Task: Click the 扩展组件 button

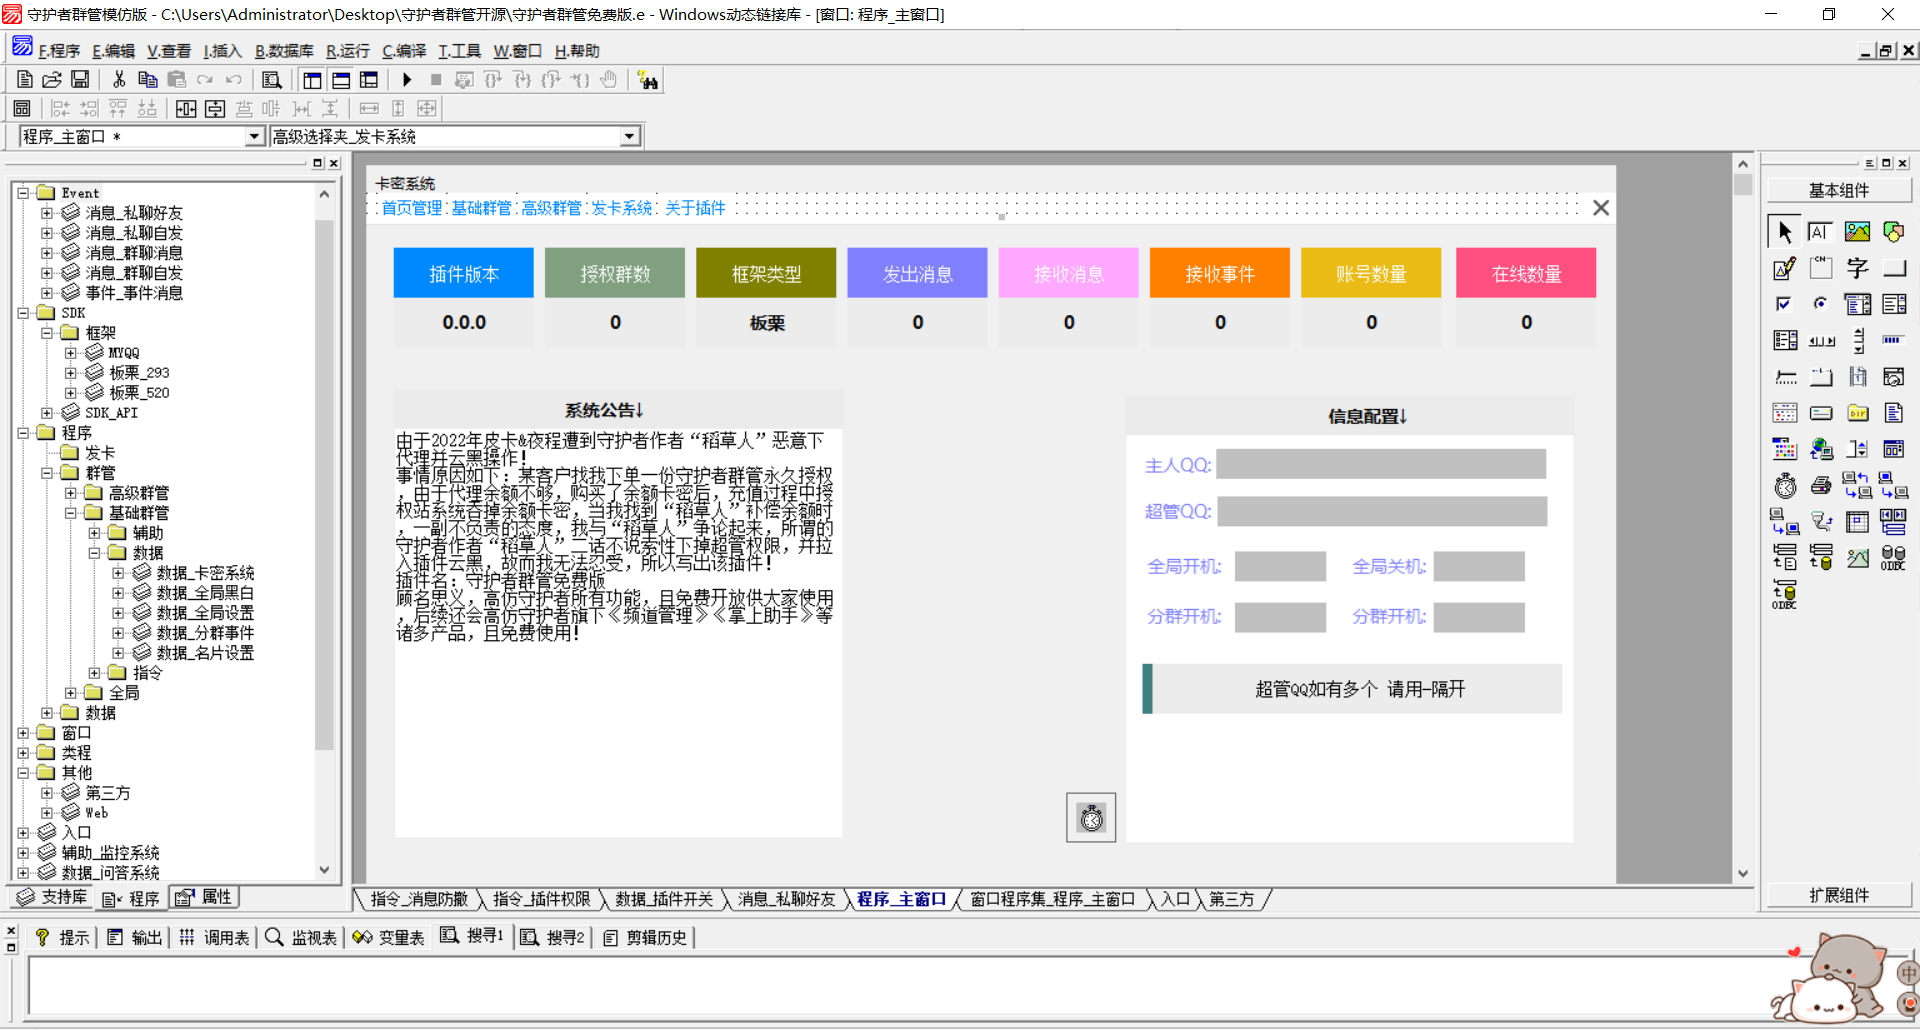Action: click(x=1838, y=895)
